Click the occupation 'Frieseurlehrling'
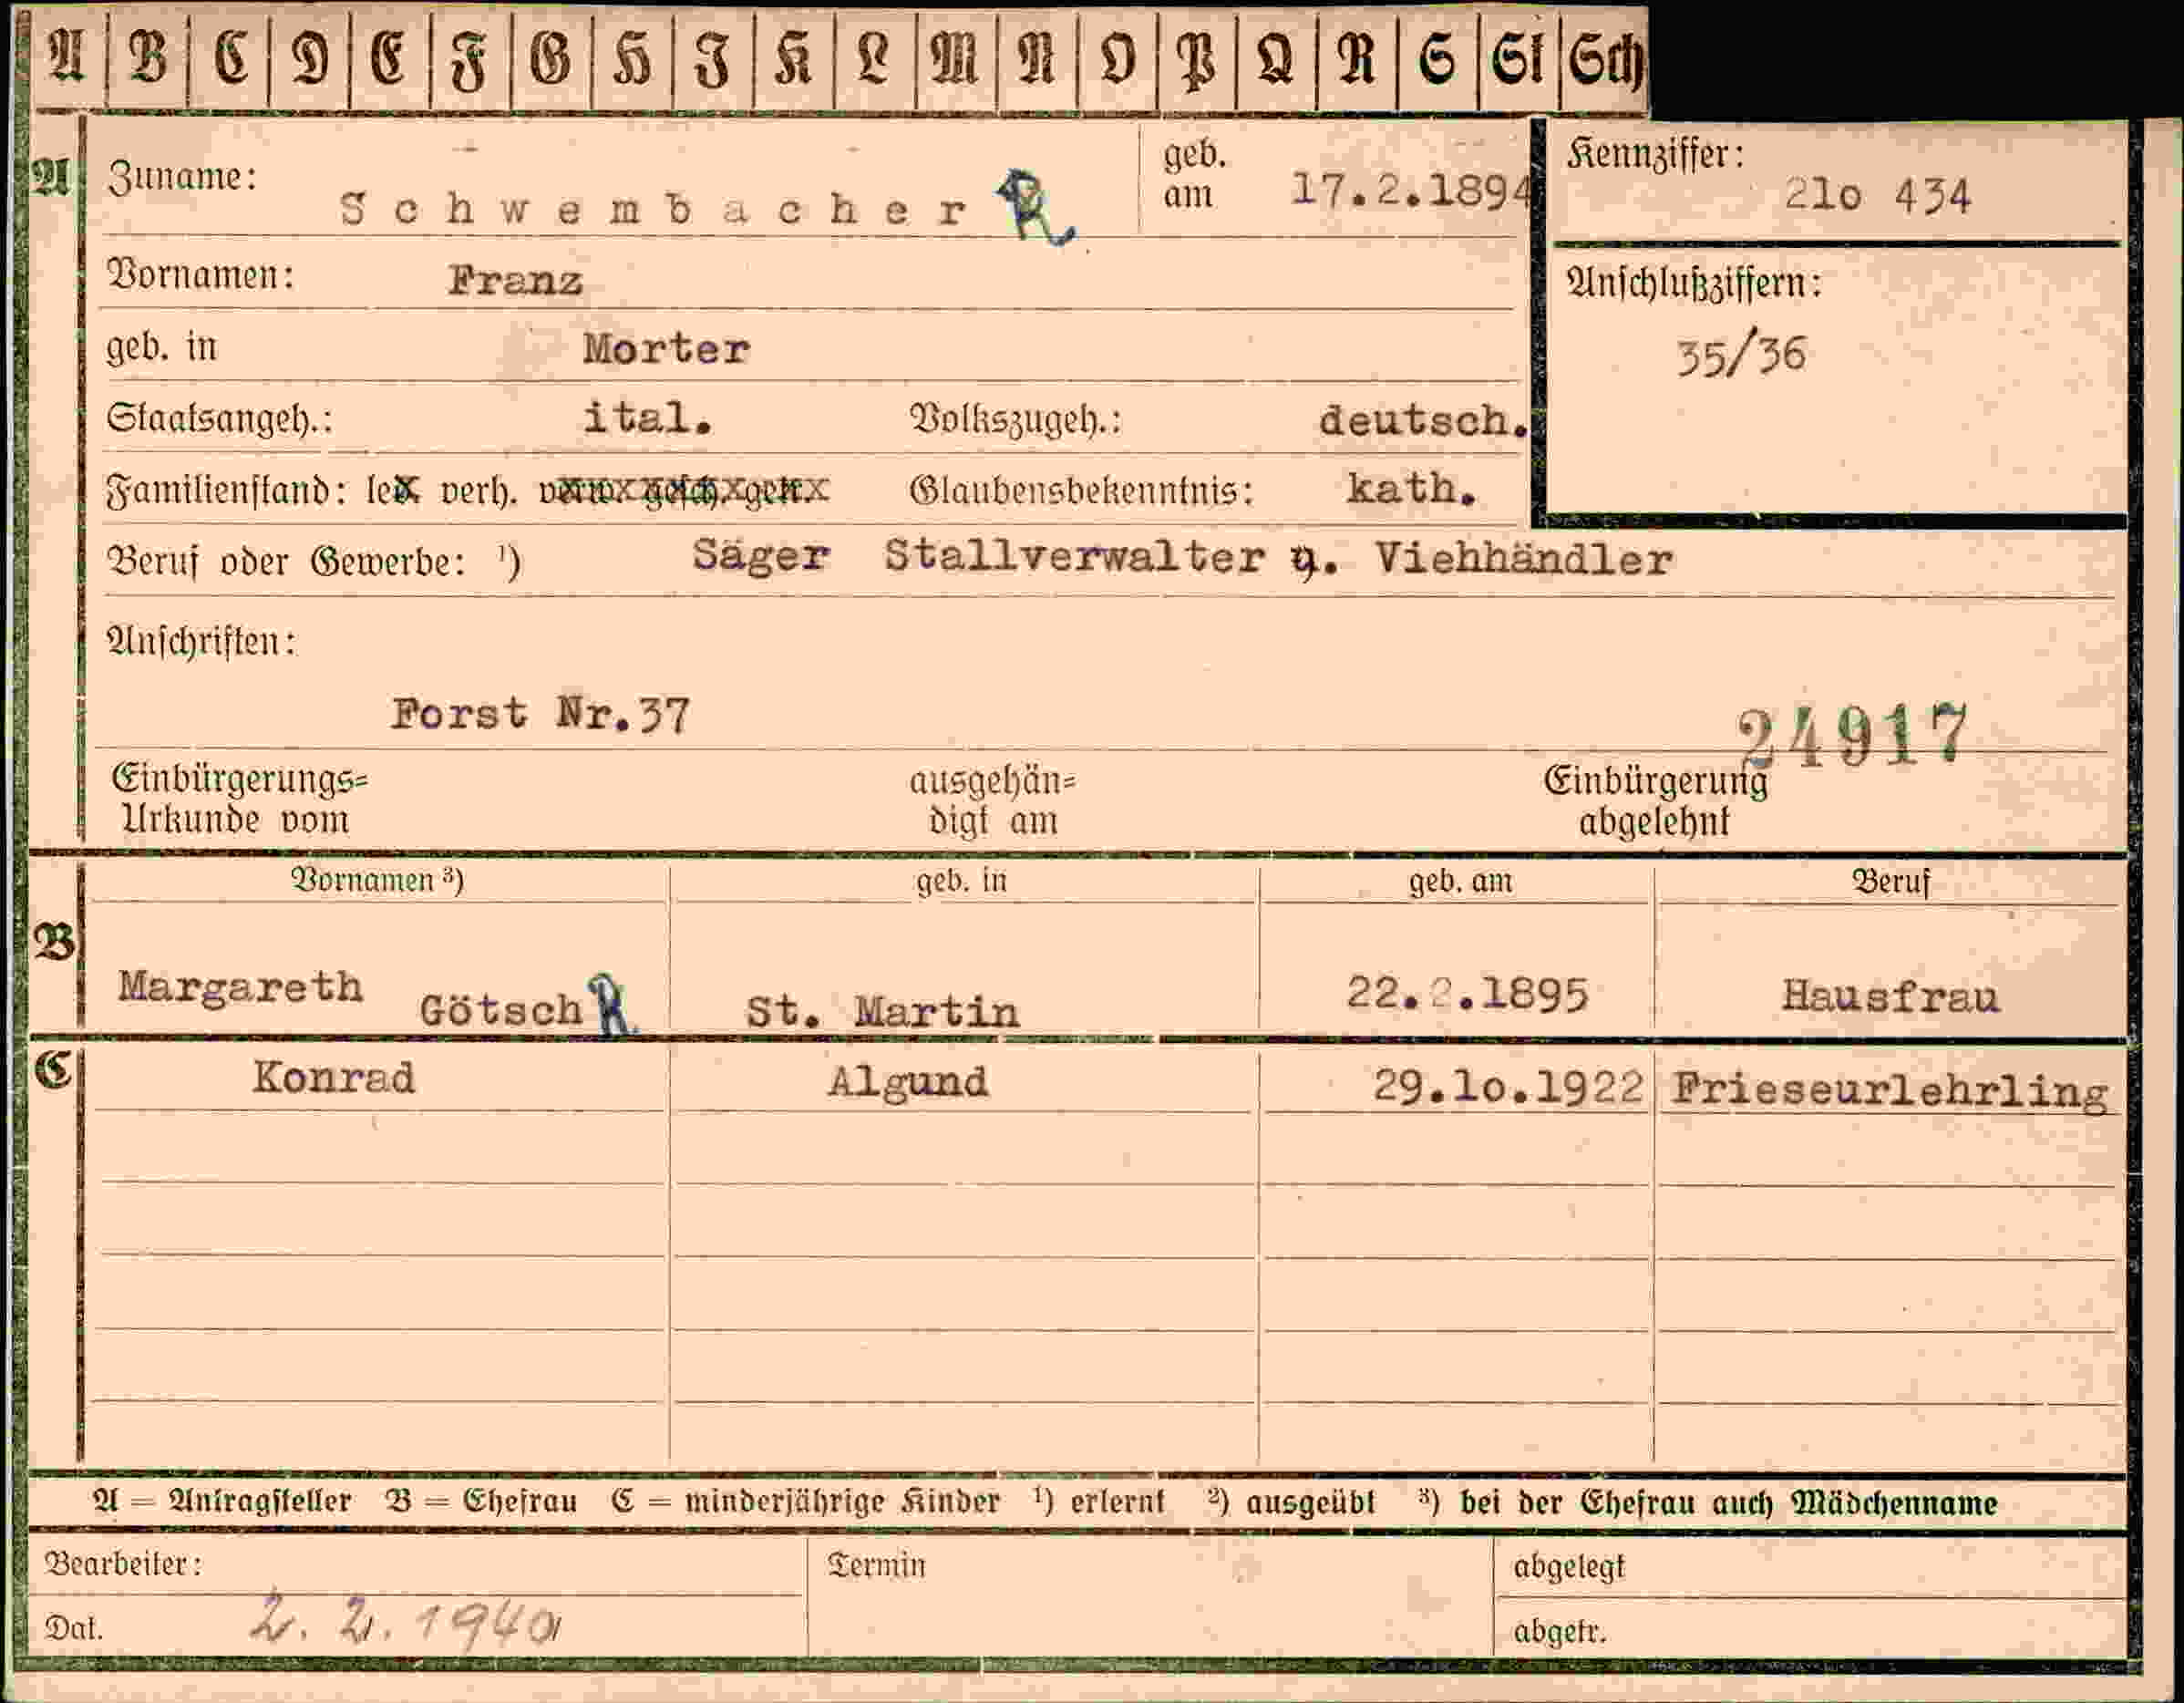This screenshot has height=1703, width=2184. point(1890,1091)
